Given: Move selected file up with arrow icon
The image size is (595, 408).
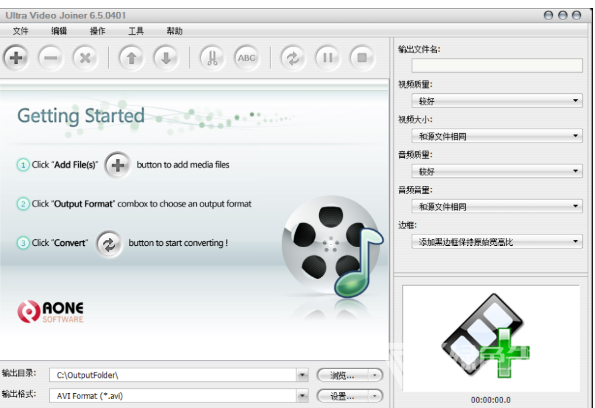Looking at the screenshot, I should click(x=131, y=58).
